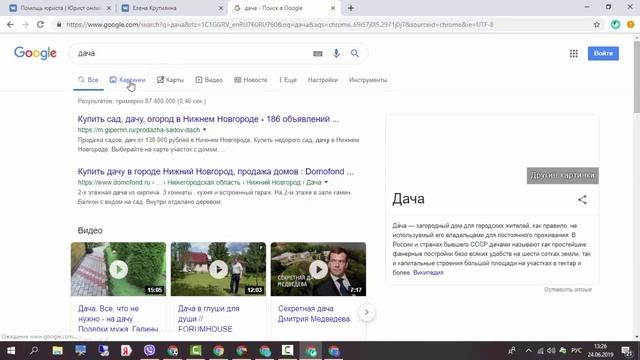The height and width of the screenshot is (360, 640).
Task: Open the Настройки search settings menu
Action: pos(322,80)
